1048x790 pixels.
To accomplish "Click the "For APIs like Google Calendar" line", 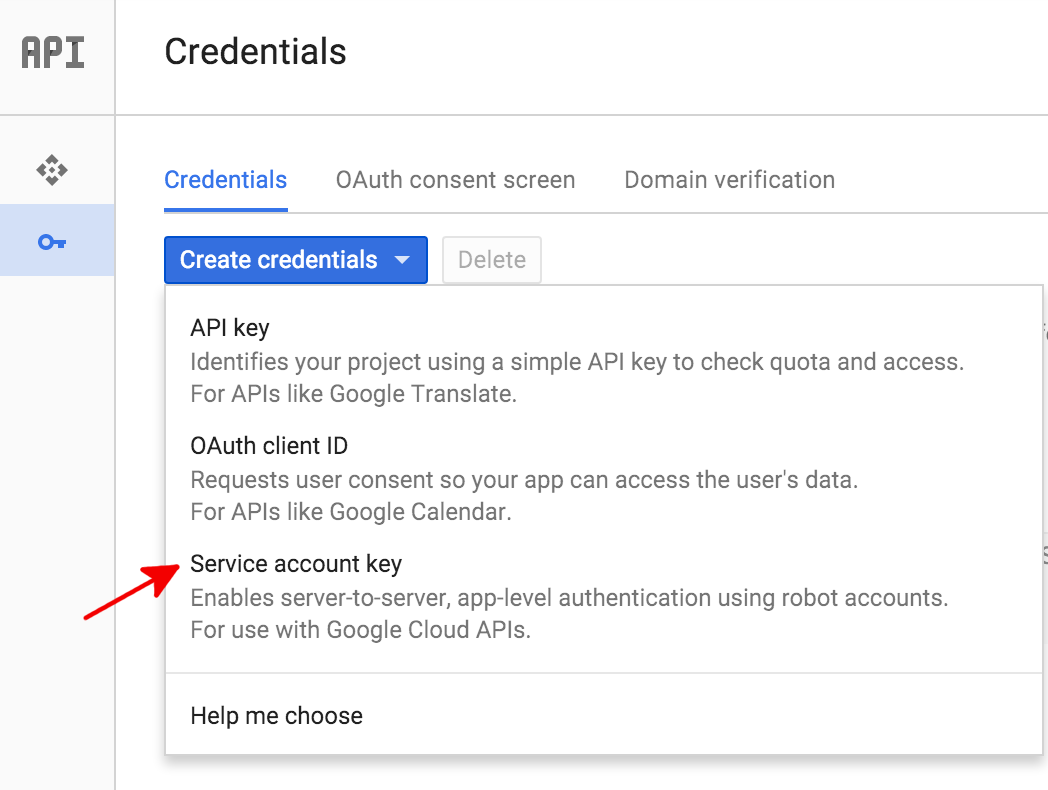I will (351, 512).
